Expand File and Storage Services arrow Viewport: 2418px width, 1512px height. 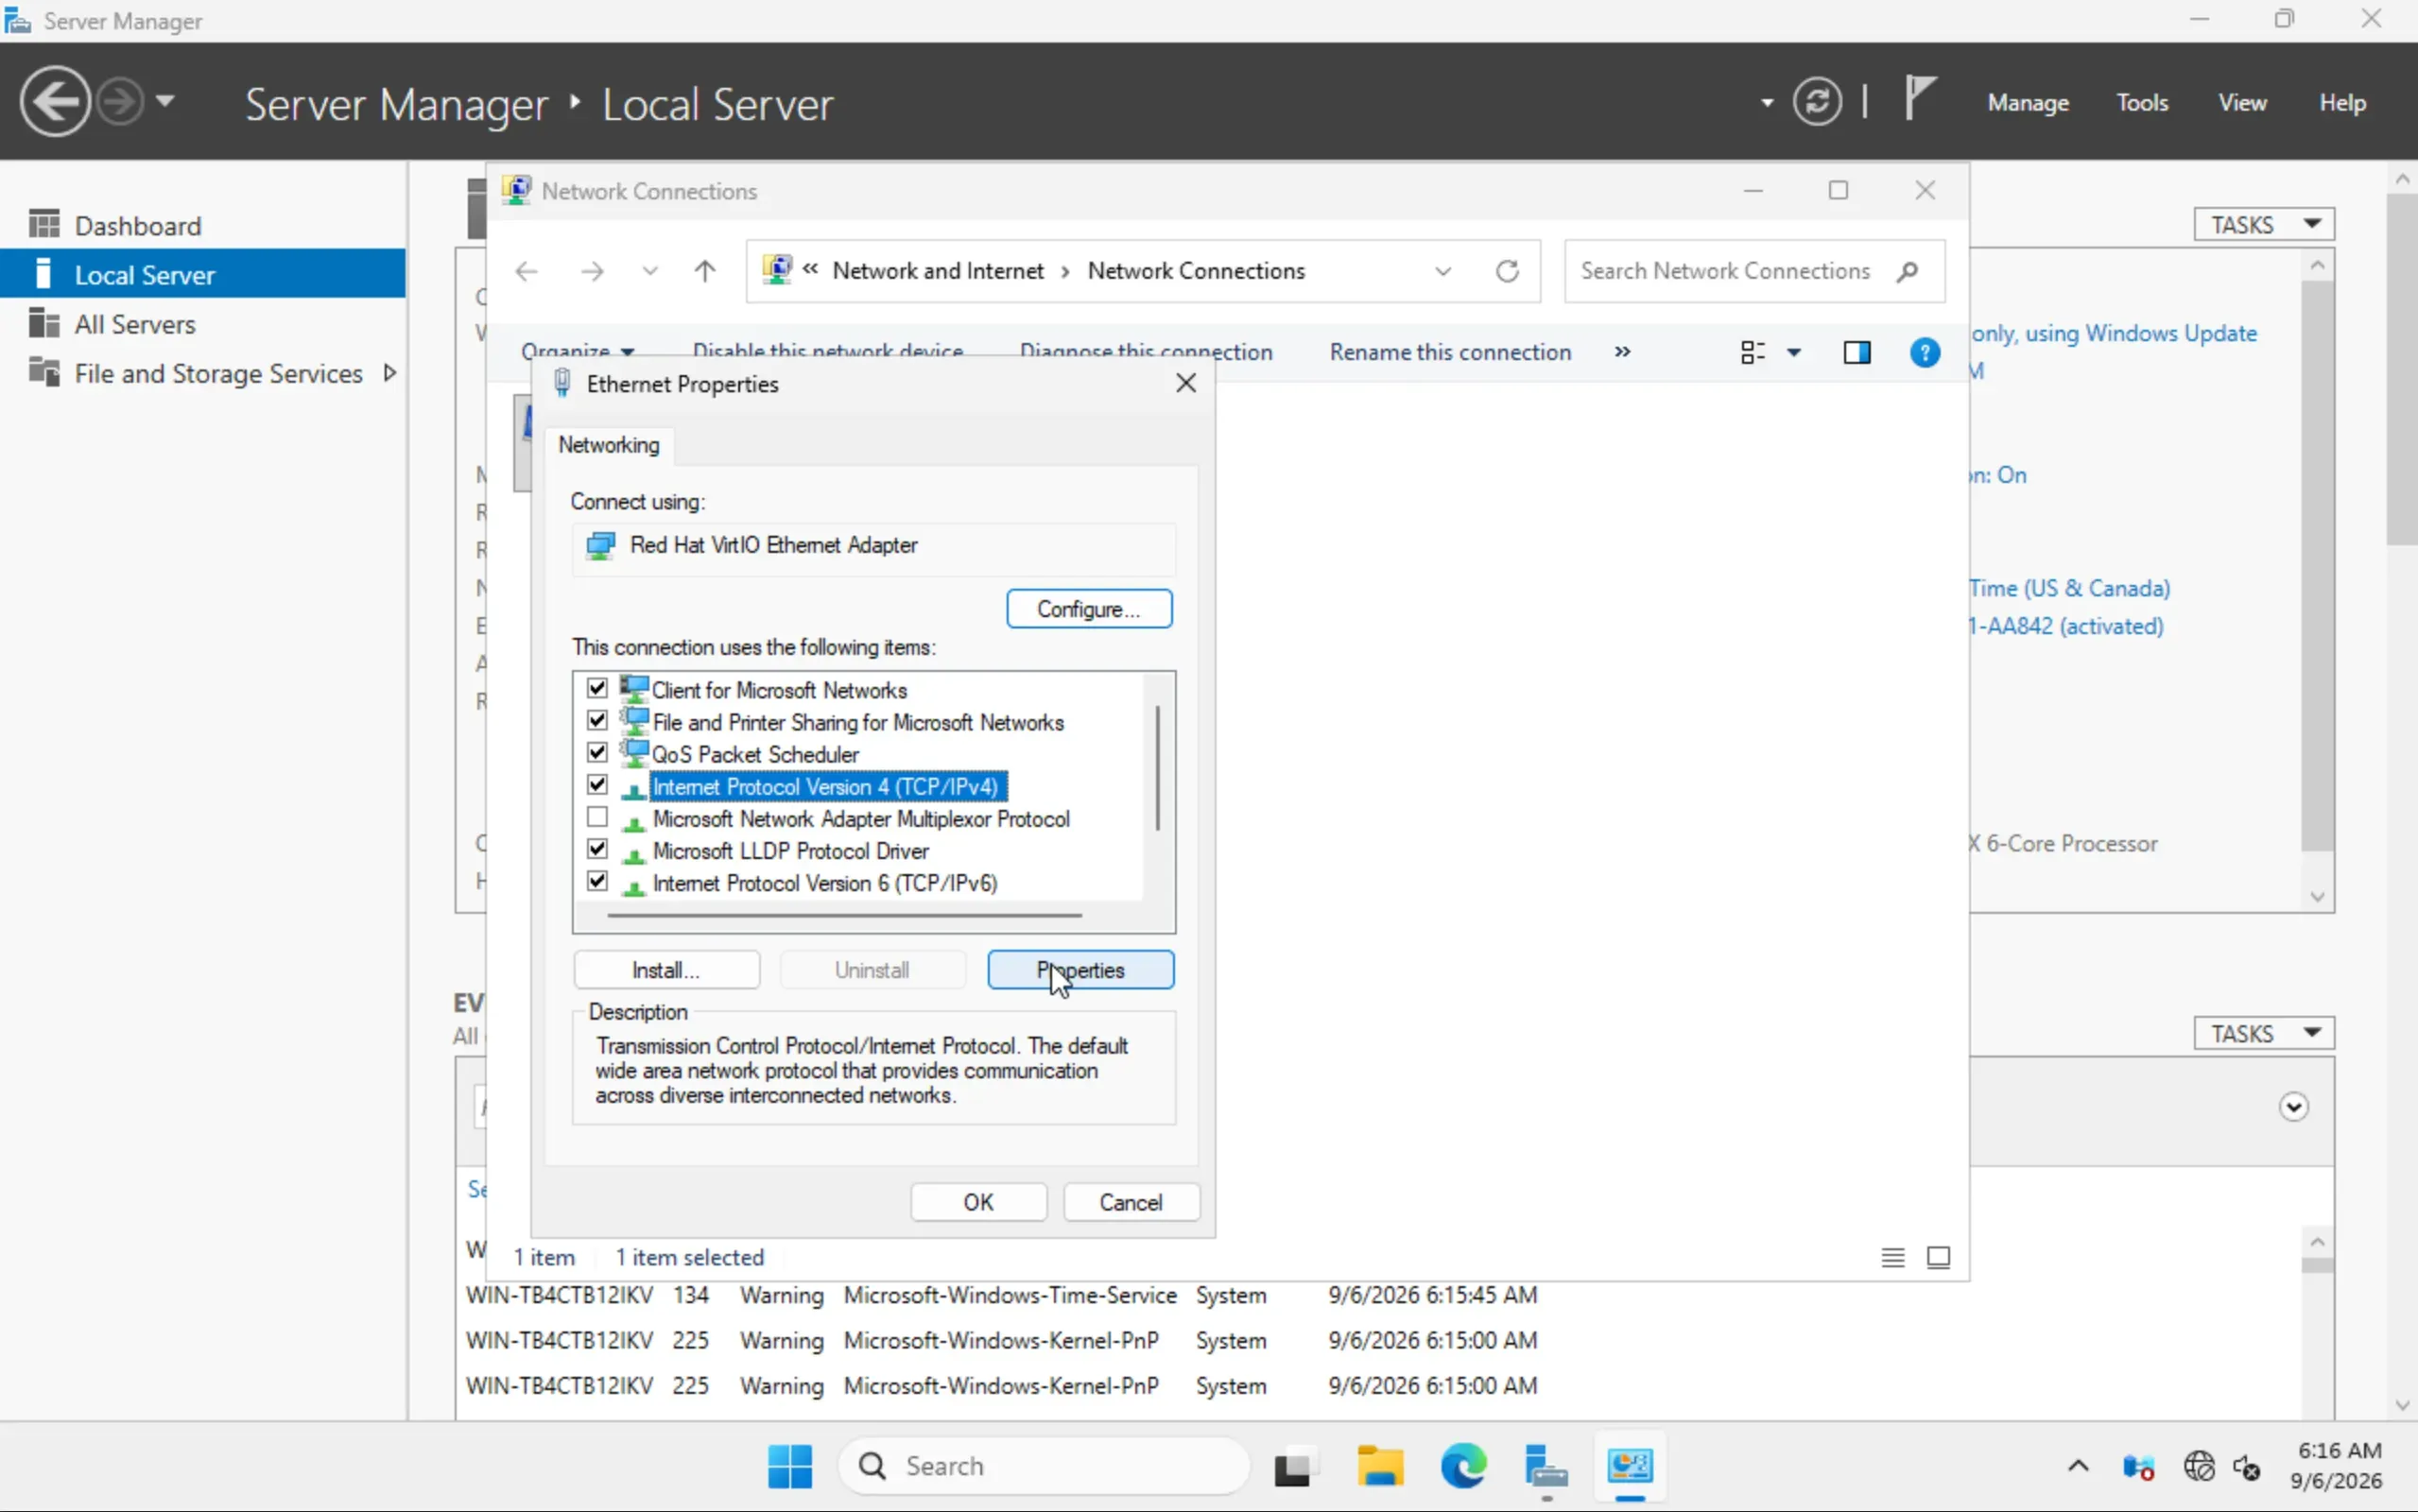click(390, 373)
